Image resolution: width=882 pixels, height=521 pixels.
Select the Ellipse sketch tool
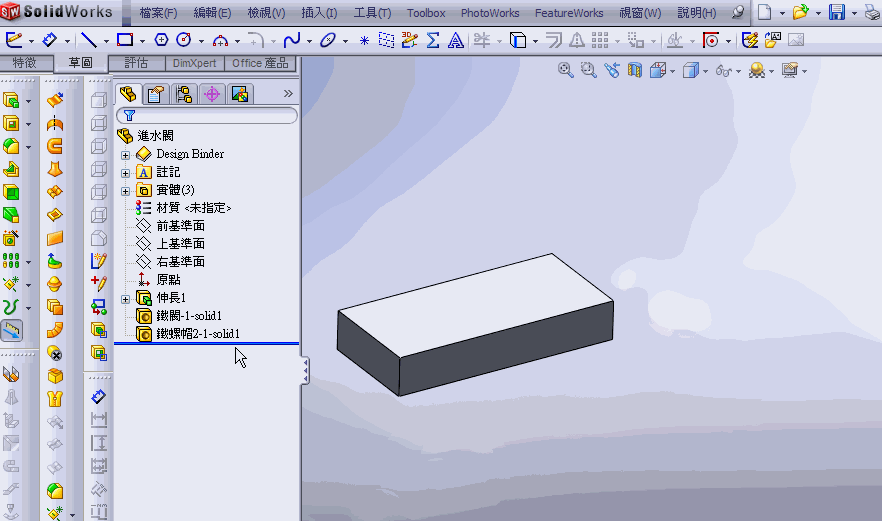[328, 40]
